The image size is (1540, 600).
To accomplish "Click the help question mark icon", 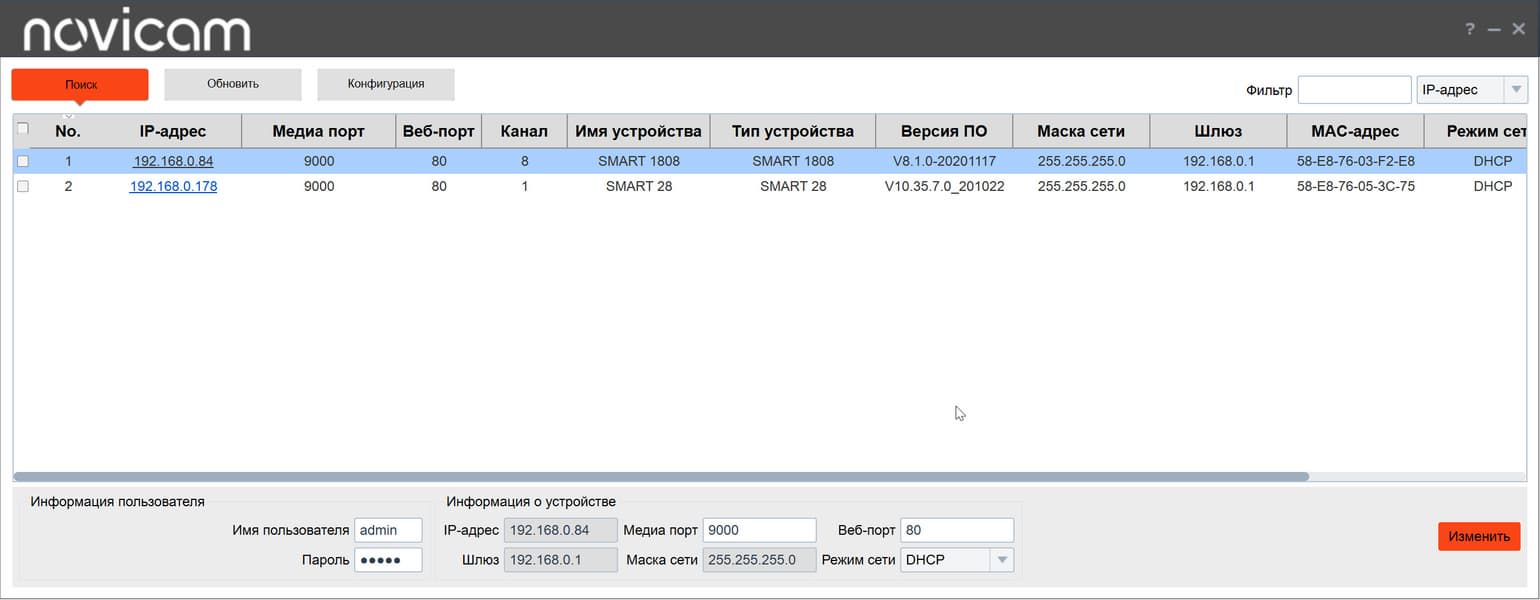I will coord(1470,29).
